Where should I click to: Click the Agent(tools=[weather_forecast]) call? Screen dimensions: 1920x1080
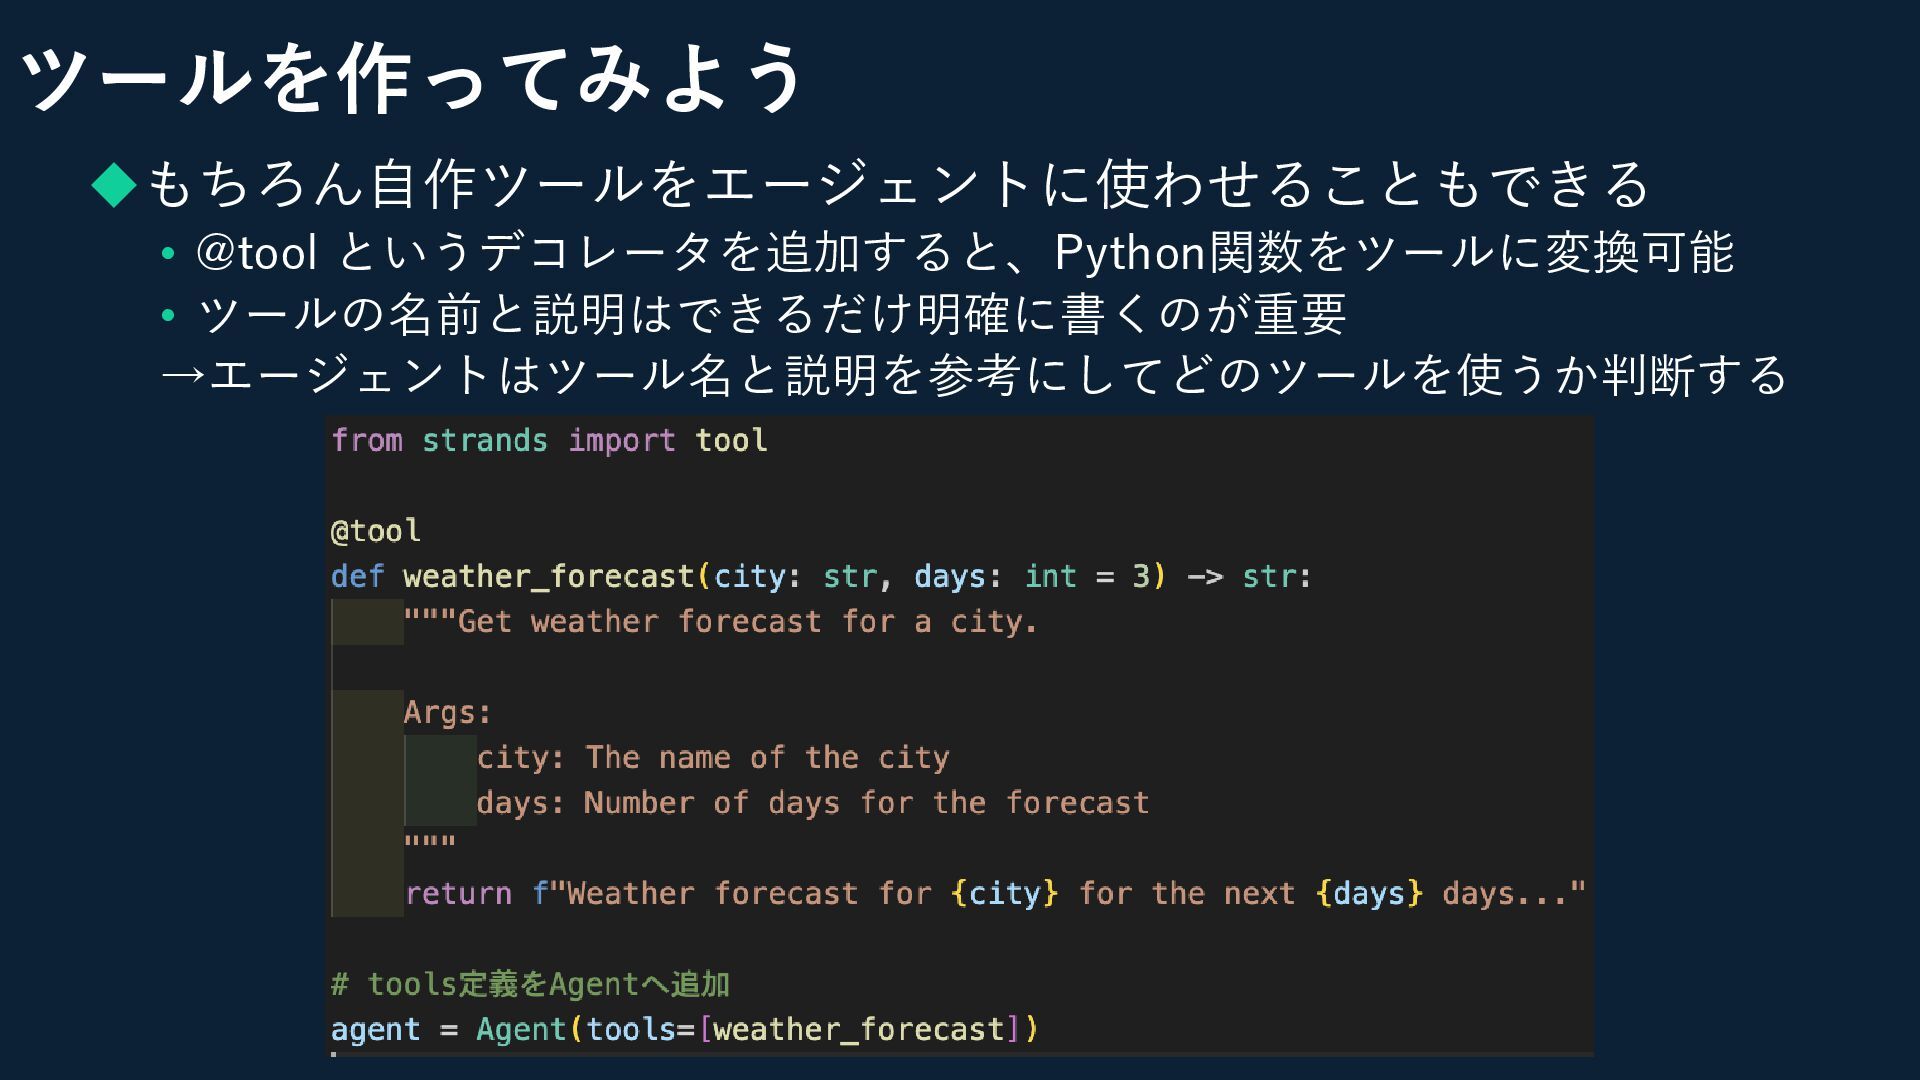point(758,1029)
